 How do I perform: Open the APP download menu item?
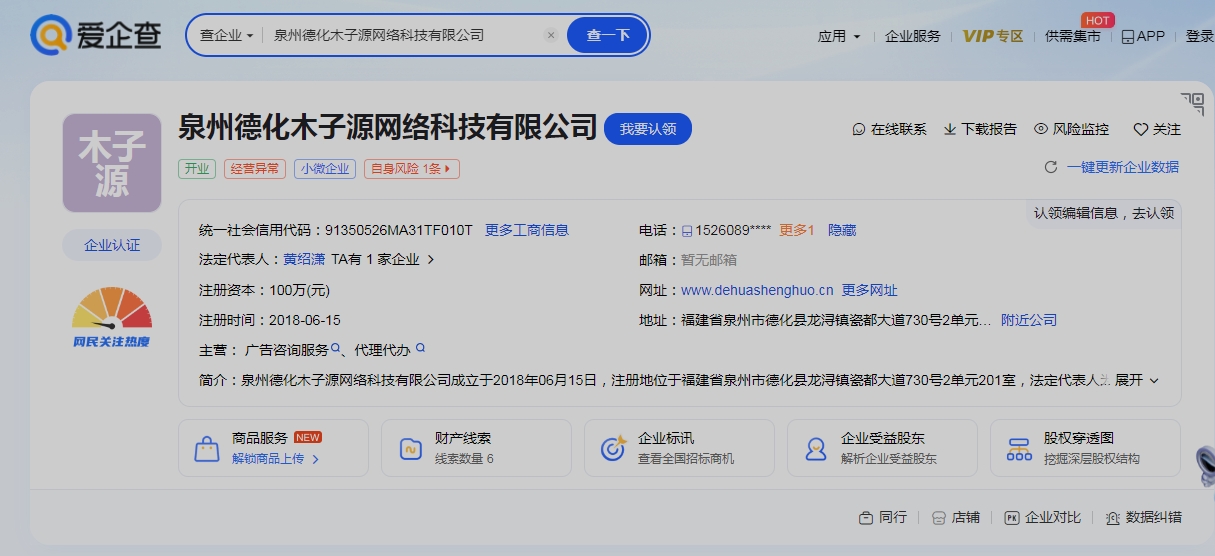coord(1143,36)
